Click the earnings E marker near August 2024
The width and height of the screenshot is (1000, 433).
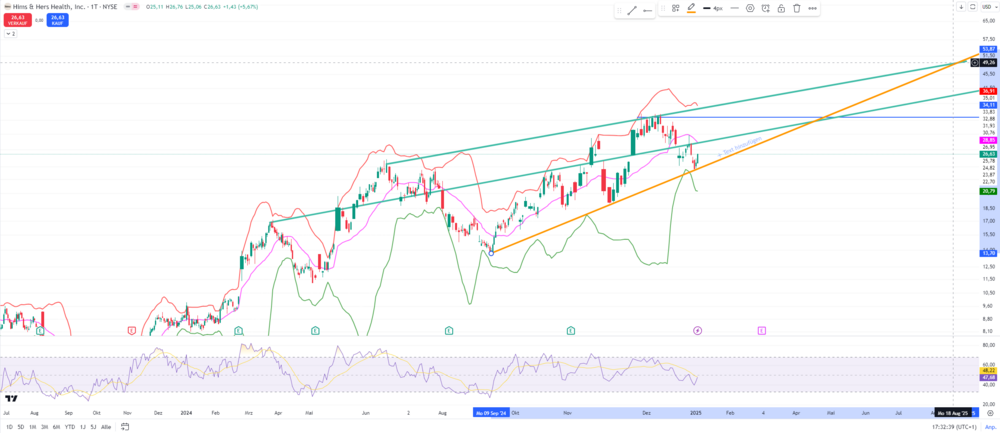point(449,330)
